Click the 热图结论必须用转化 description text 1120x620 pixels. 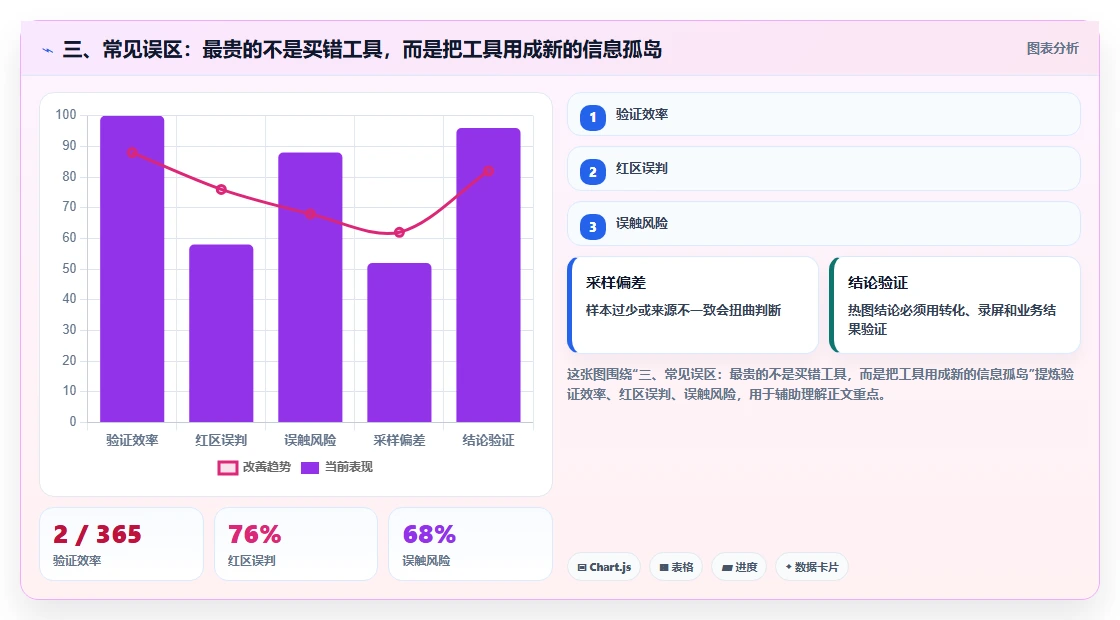951,320
